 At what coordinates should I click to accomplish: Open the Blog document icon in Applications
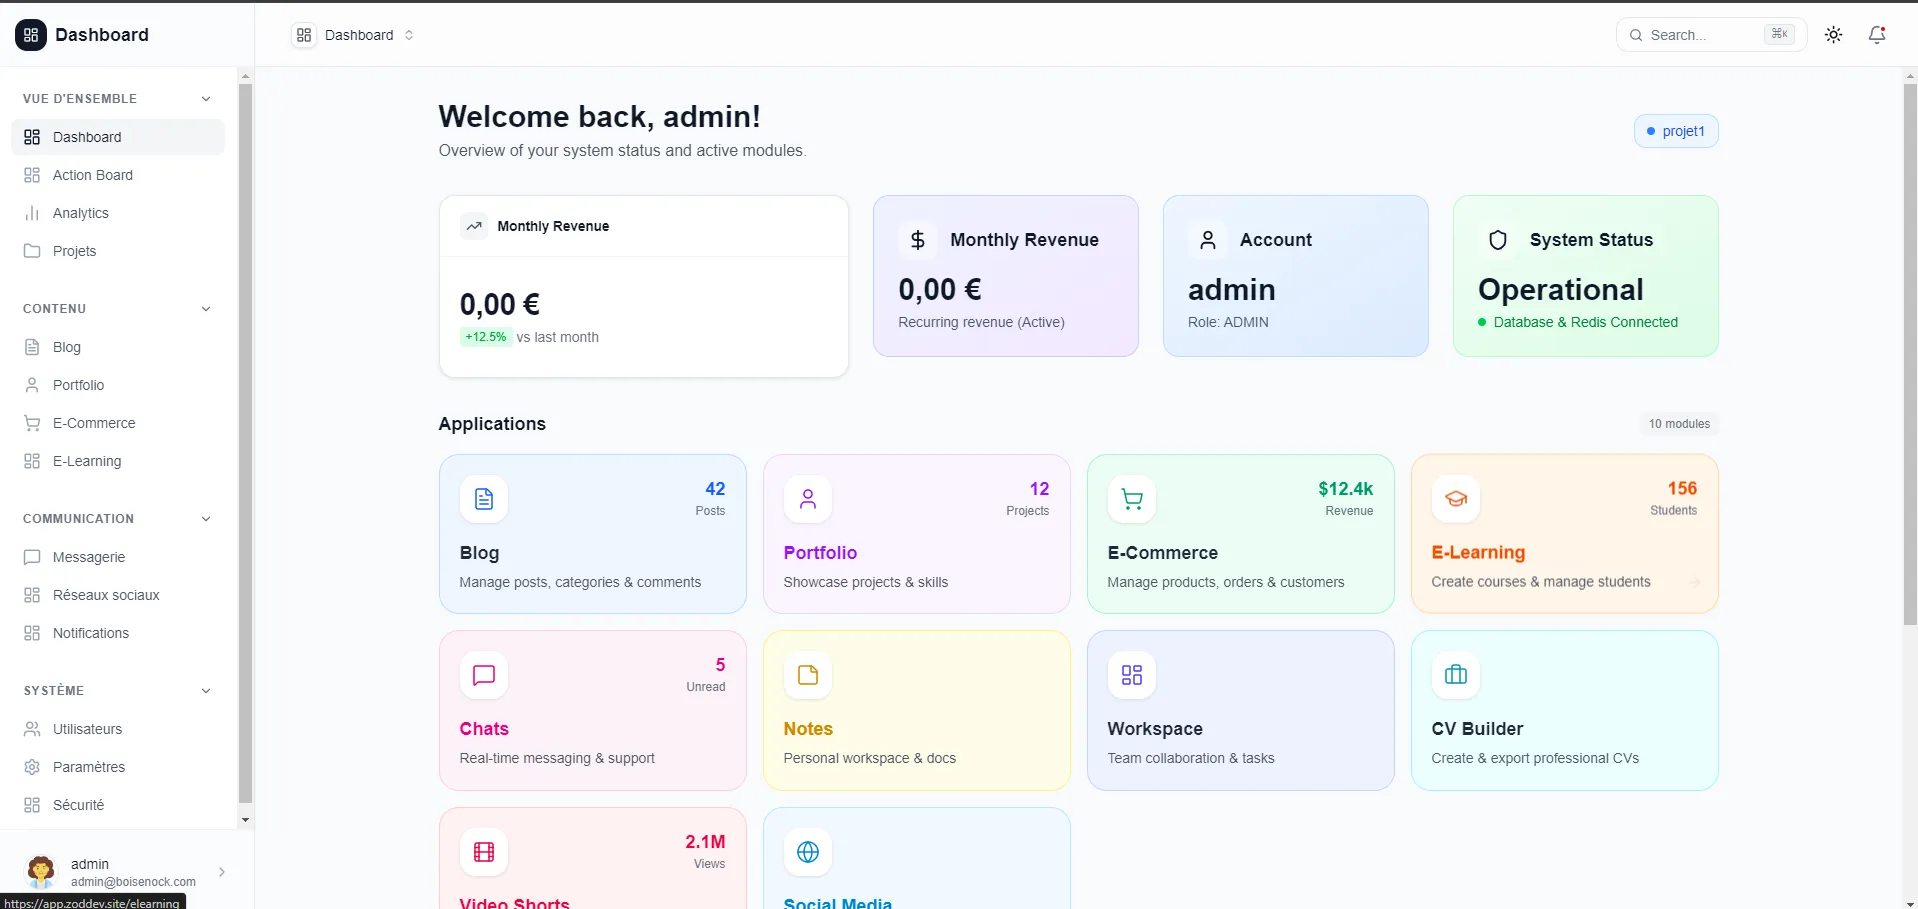pyautogui.click(x=483, y=499)
